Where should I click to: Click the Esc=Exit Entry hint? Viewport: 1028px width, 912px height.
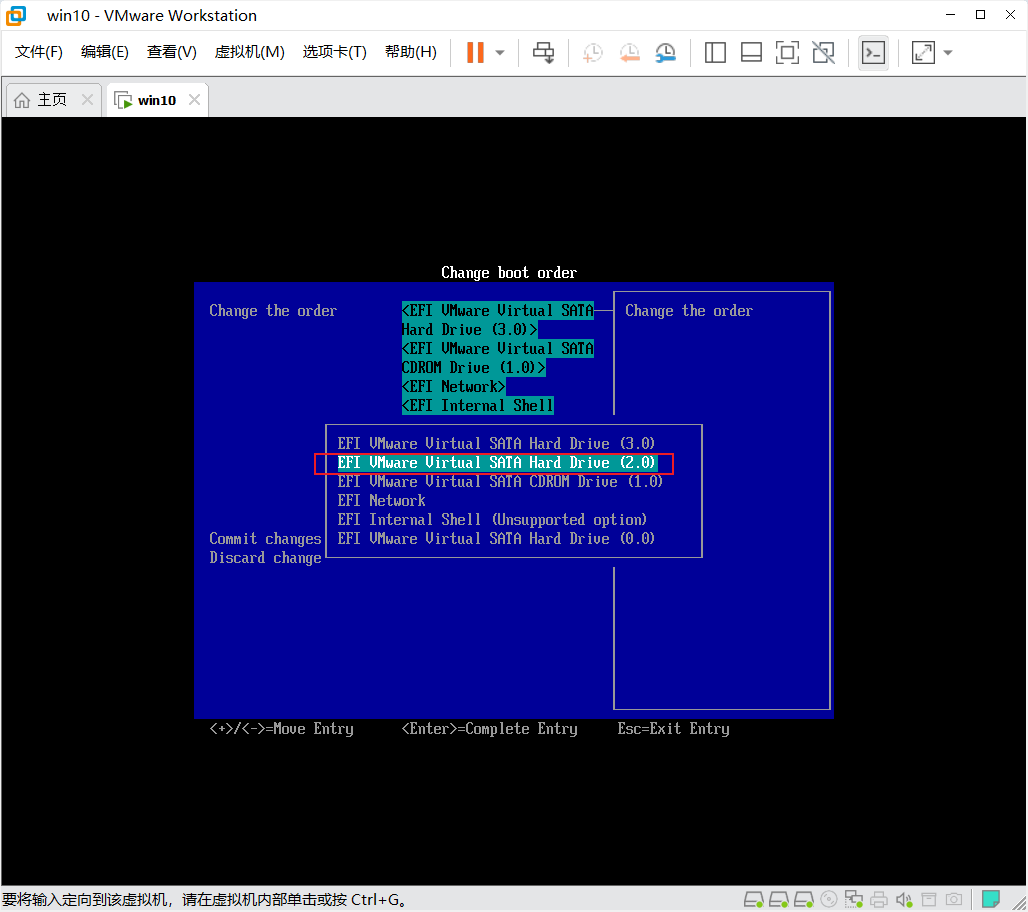[x=673, y=729]
